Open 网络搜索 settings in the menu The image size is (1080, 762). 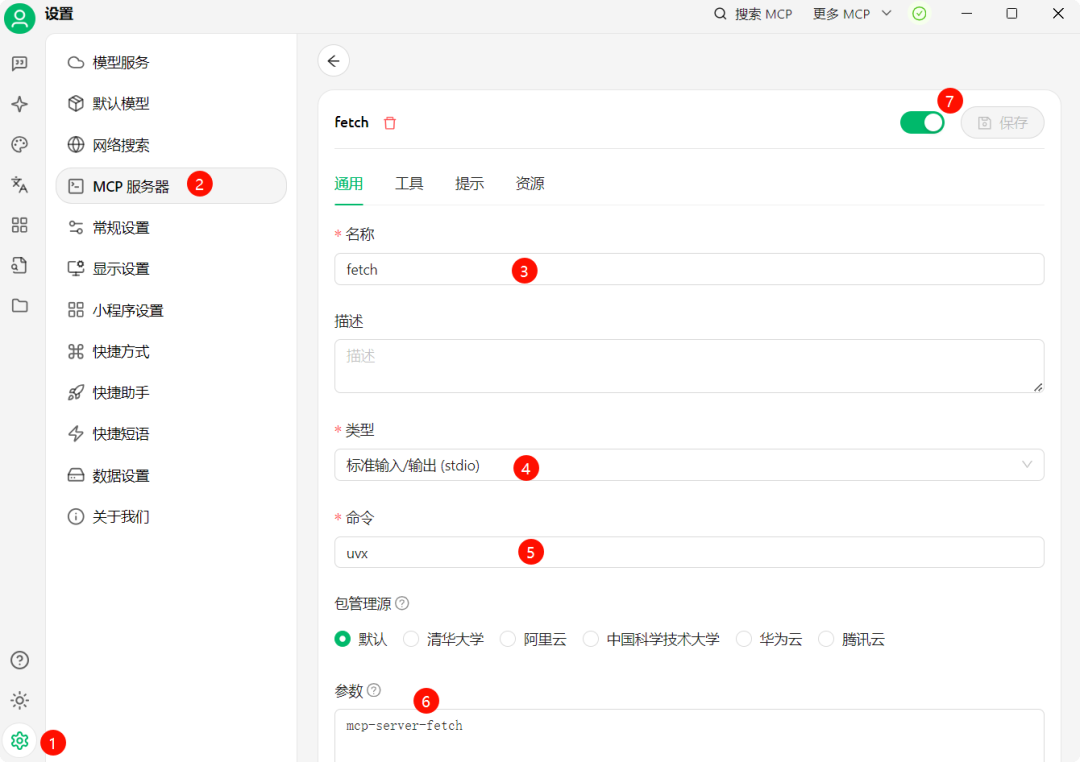121,145
